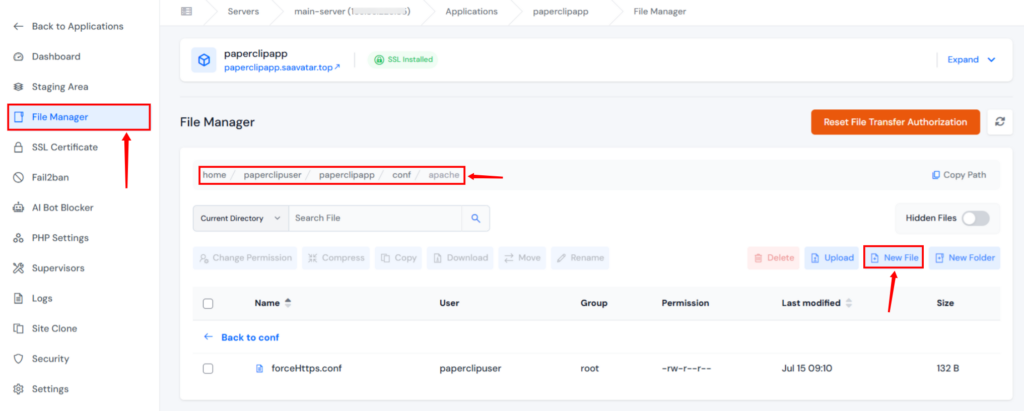Open PHP Settings in the sidebar
The width and height of the screenshot is (1024, 411).
[x=51, y=238]
